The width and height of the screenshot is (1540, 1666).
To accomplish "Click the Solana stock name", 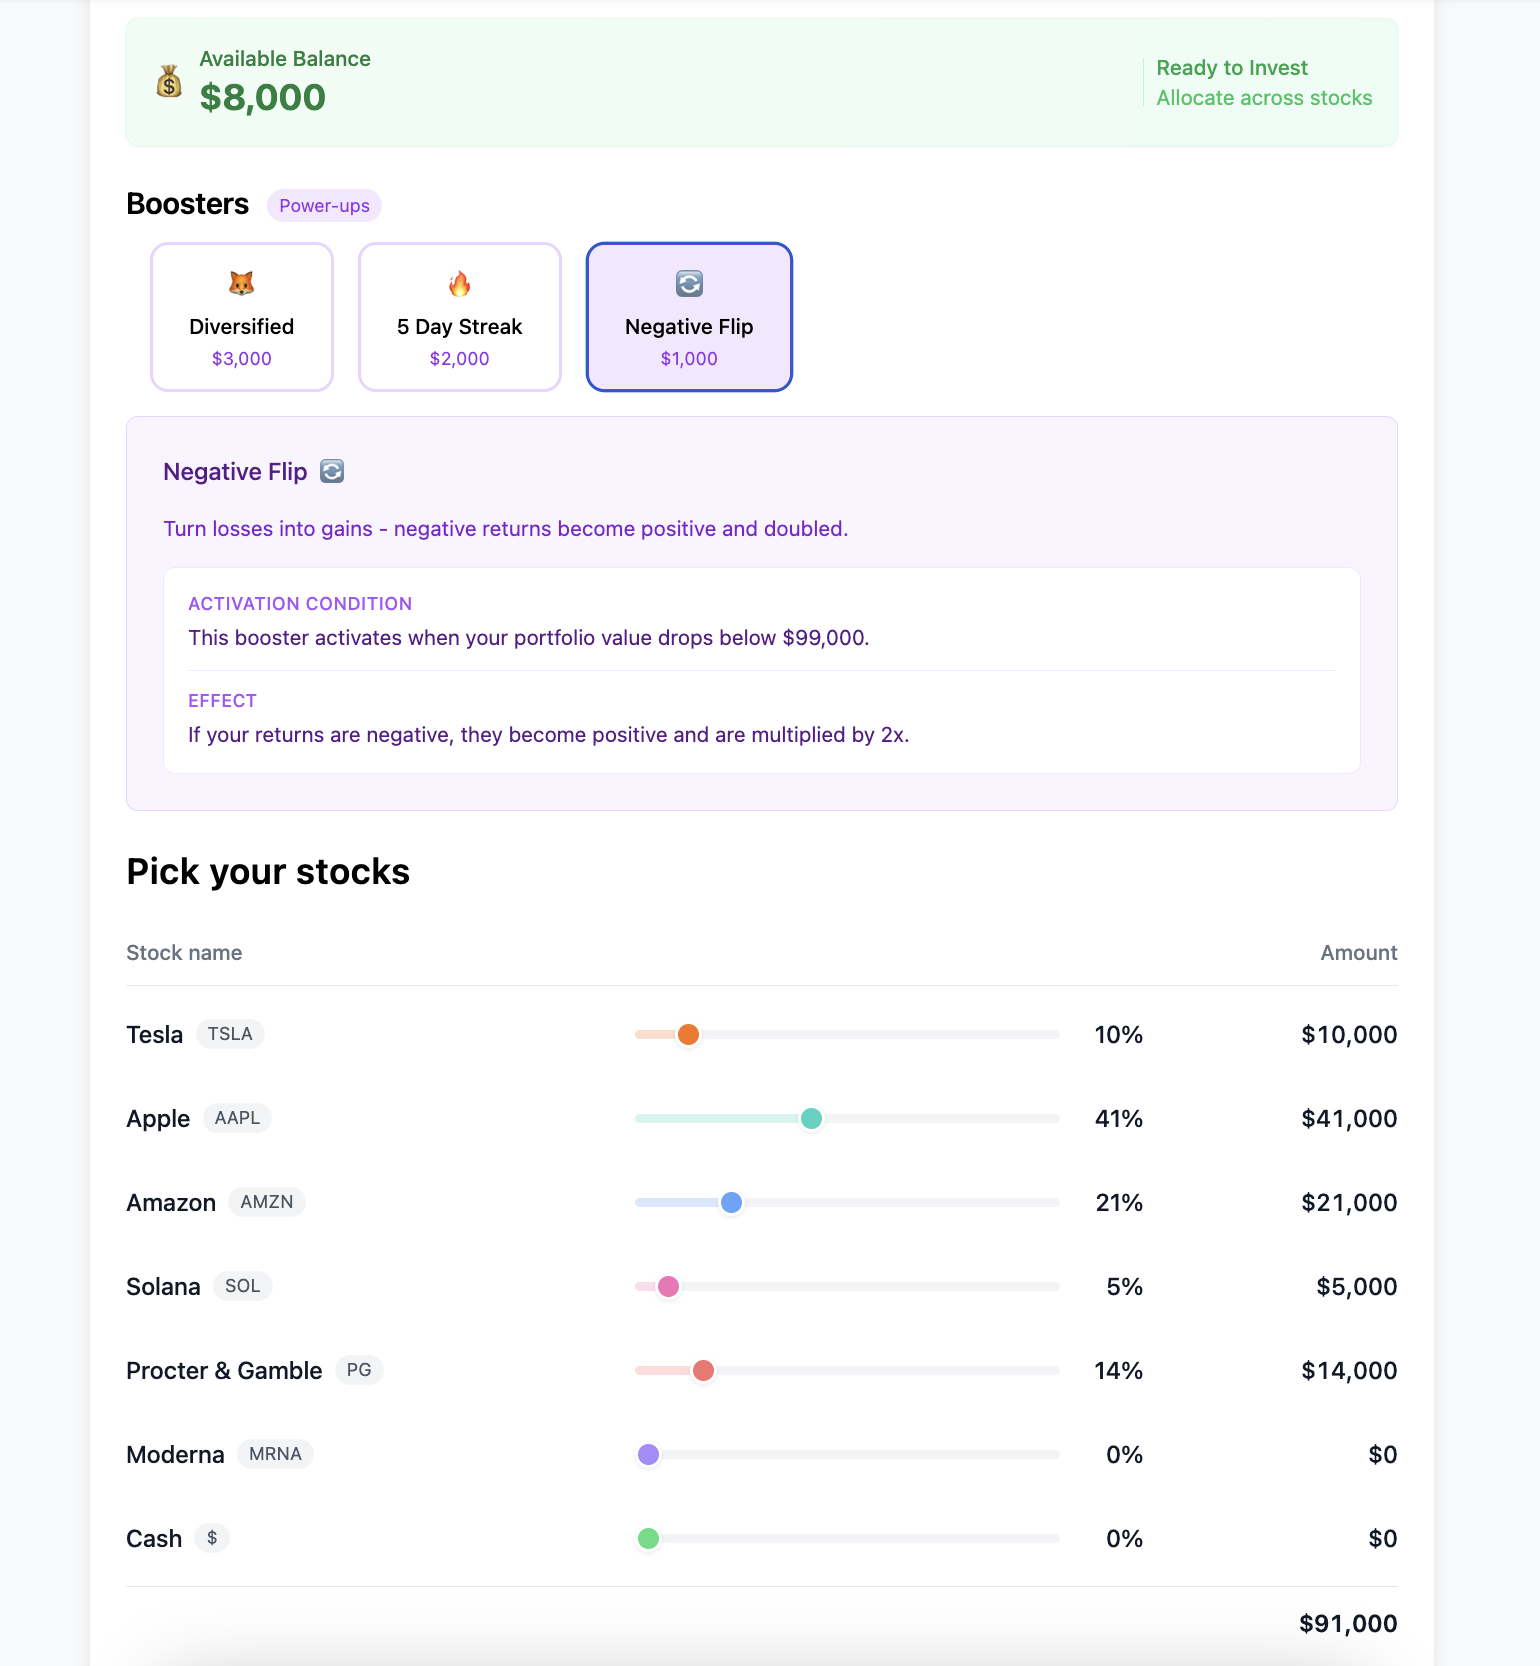I will 163,1286.
